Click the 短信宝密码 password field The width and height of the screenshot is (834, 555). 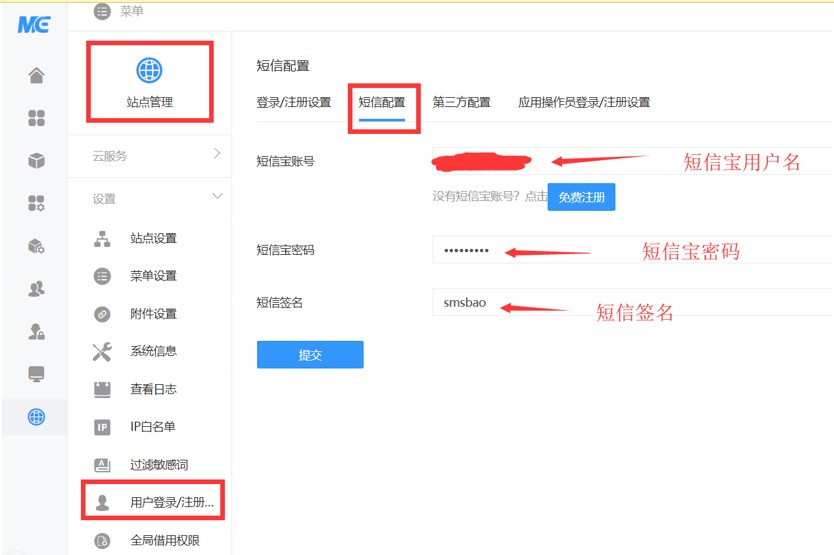click(x=630, y=250)
